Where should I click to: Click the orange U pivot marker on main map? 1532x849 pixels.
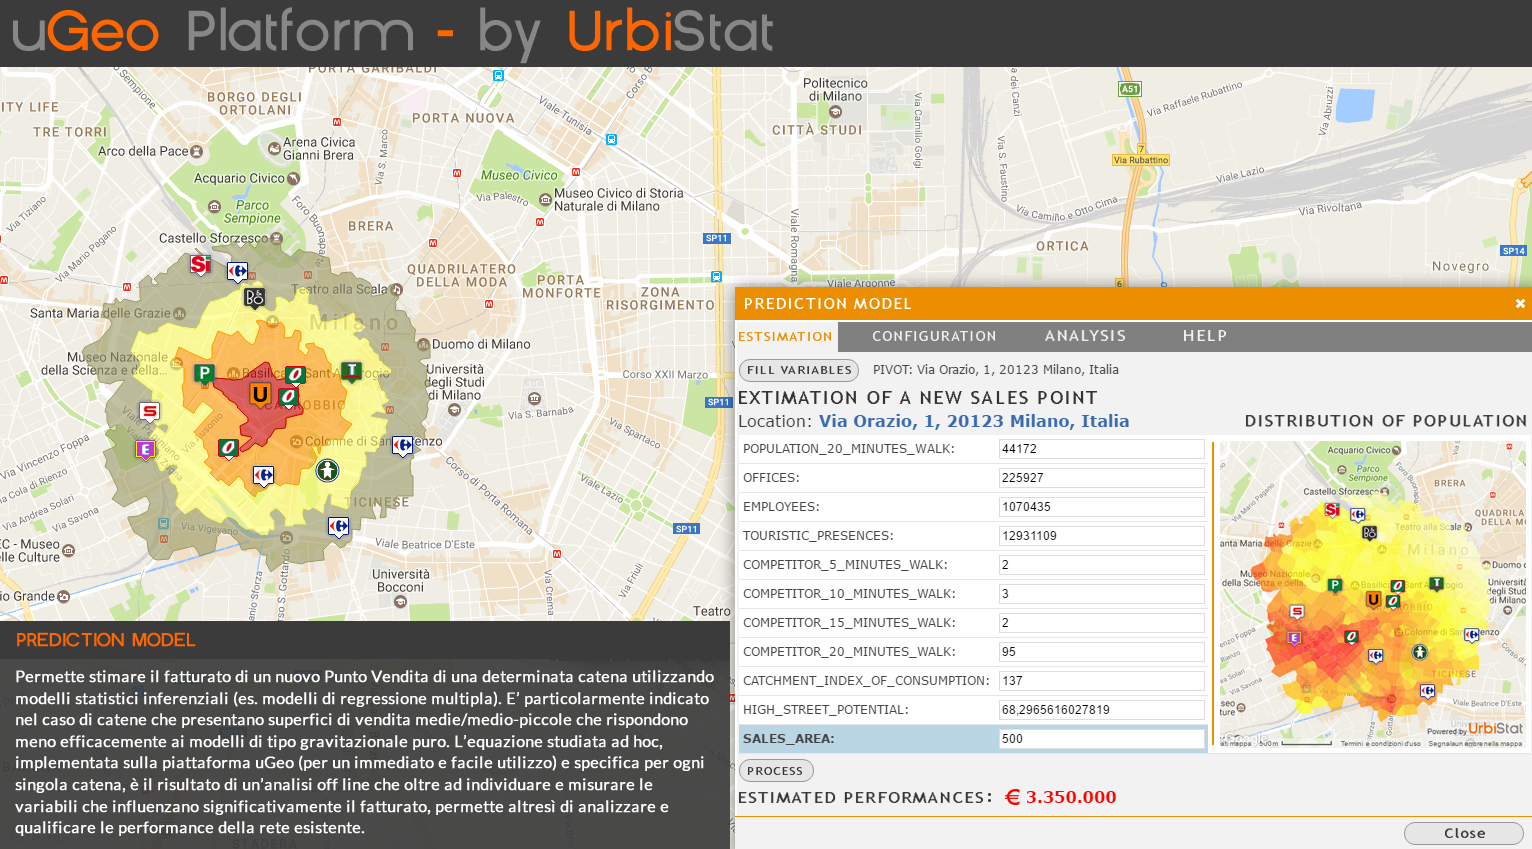260,394
